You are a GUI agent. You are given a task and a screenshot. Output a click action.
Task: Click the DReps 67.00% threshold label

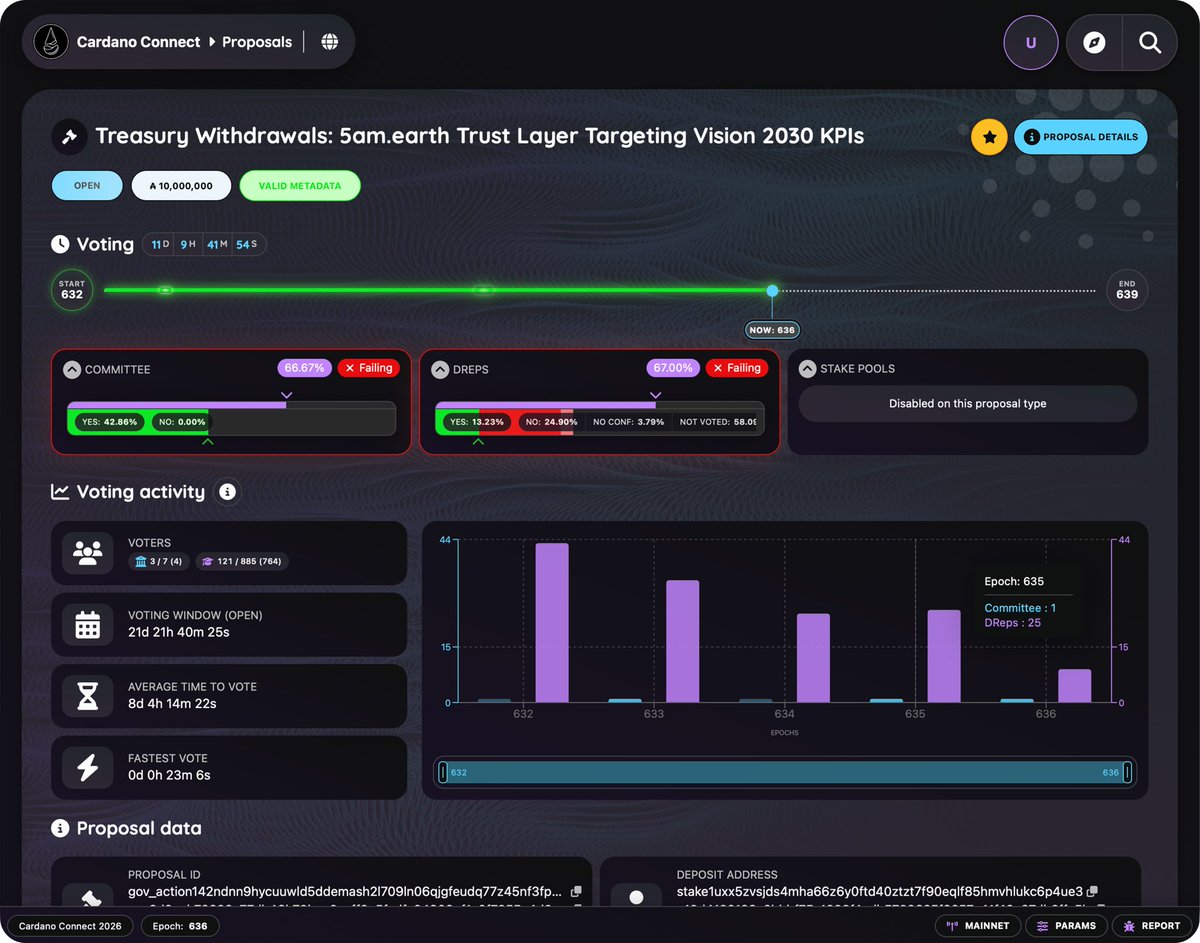point(673,368)
